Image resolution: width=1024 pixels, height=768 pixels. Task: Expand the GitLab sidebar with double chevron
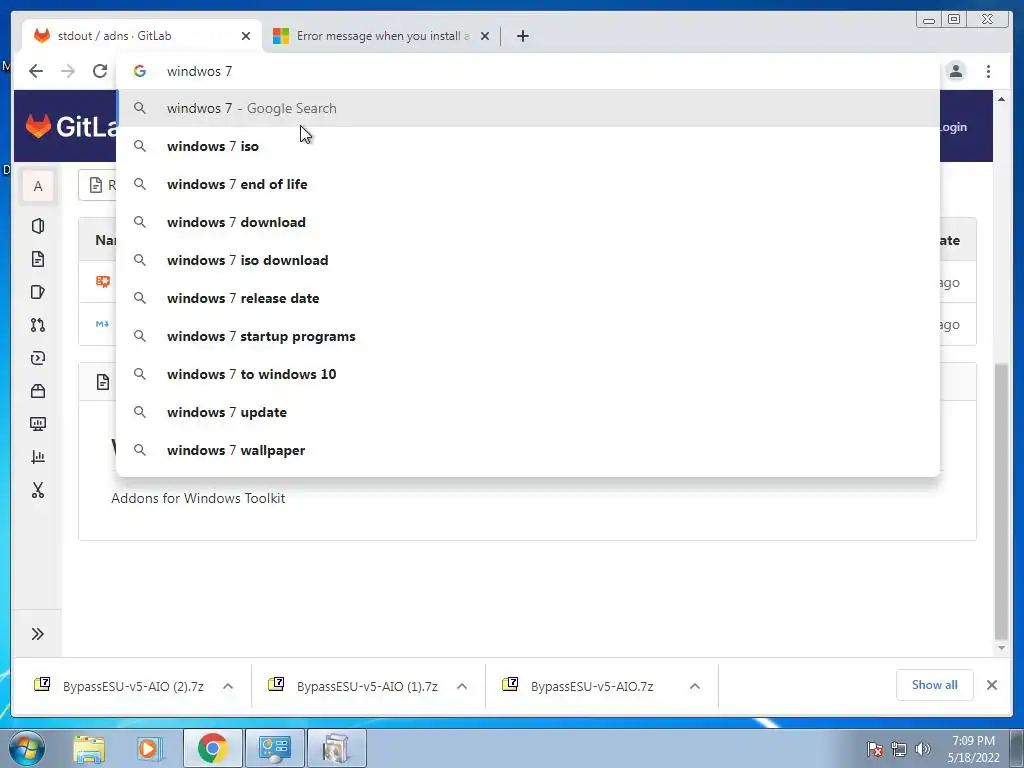coord(37,634)
